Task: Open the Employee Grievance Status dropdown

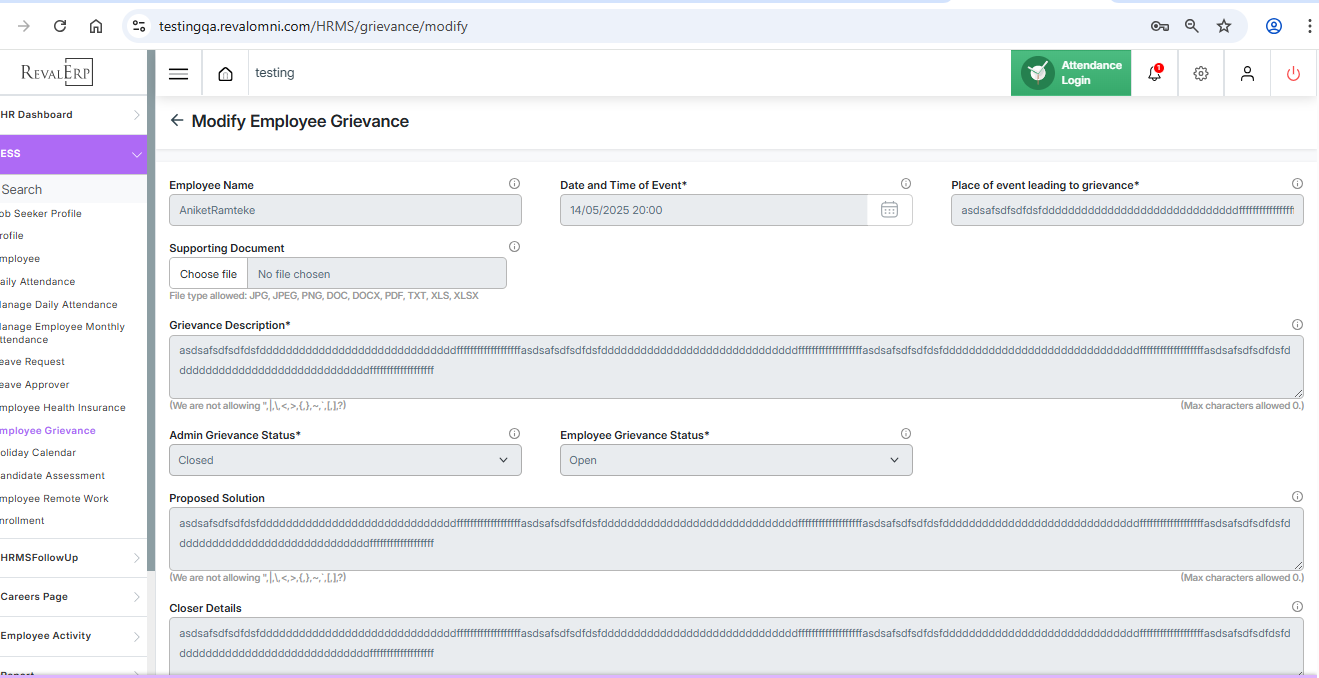Action: [736, 460]
